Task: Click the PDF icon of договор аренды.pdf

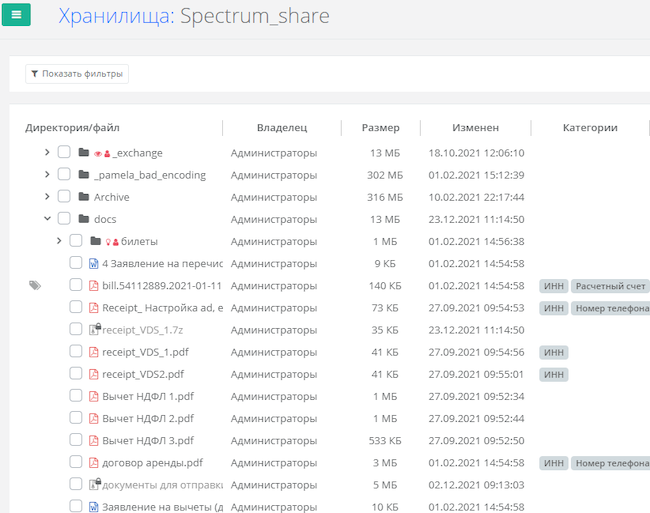Action: click(94, 463)
